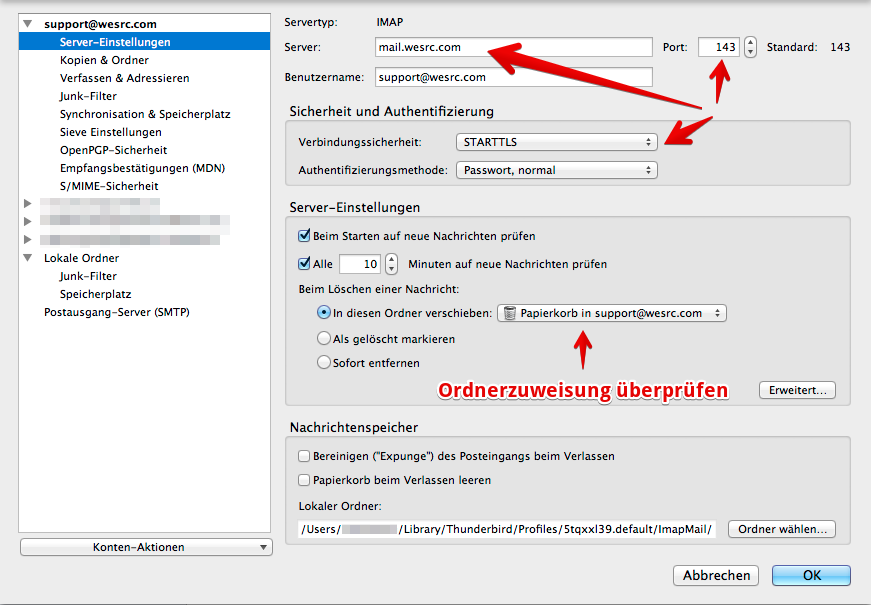The width and height of the screenshot is (871, 605).
Task: Open Postausgang-Server (SMTP) settings
Action: point(117,312)
